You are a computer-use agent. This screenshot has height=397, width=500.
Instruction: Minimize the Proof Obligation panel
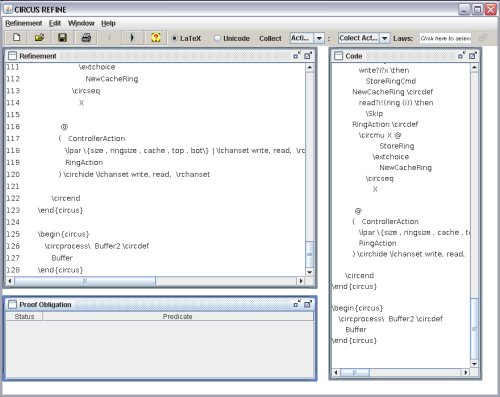297,304
